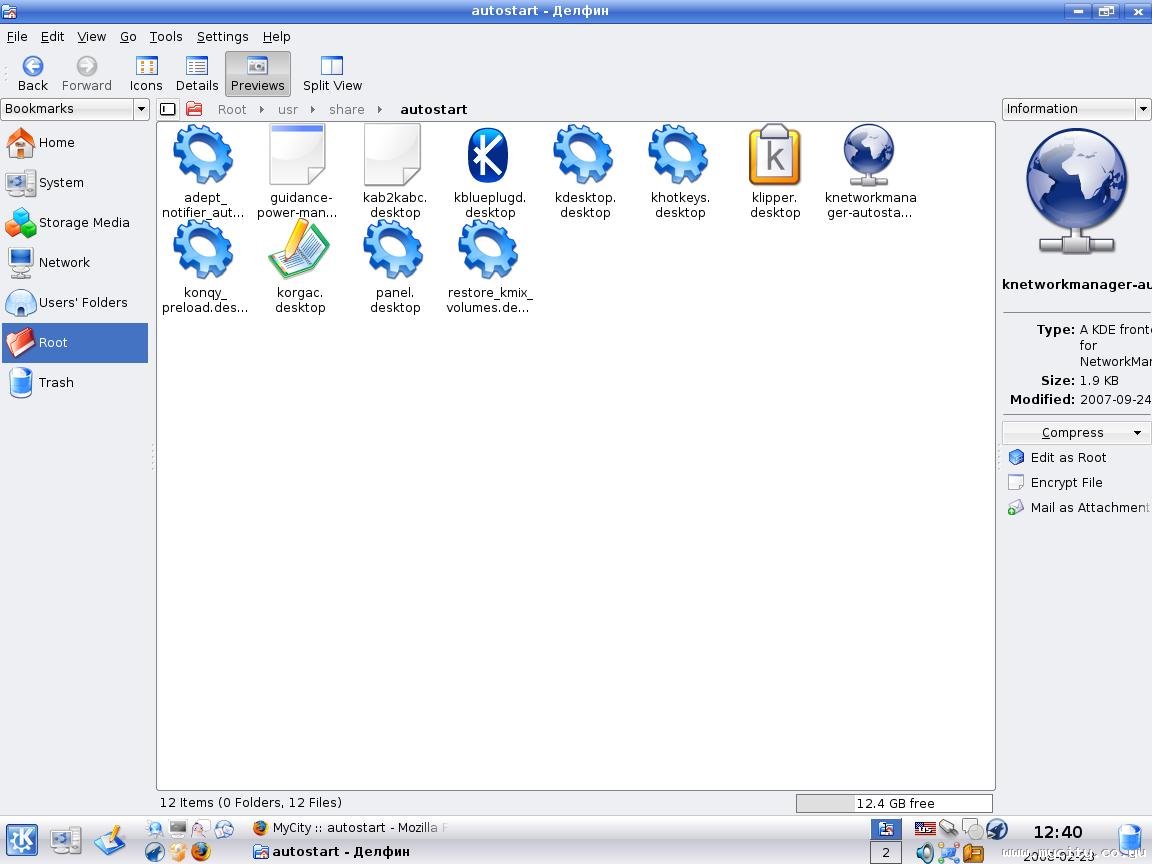Open the Help menu
Screen dimensions: 1152x864
[x=276, y=37]
